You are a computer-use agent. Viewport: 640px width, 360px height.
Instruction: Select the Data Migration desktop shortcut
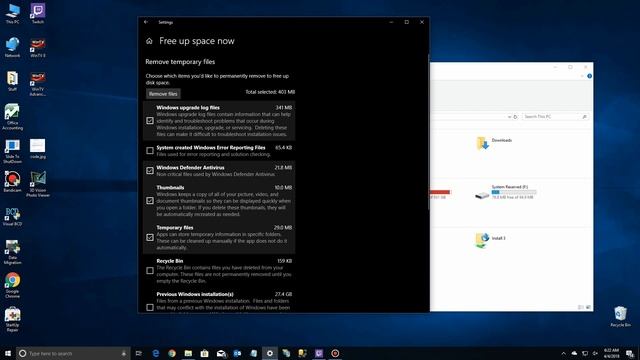click(12, 252)
